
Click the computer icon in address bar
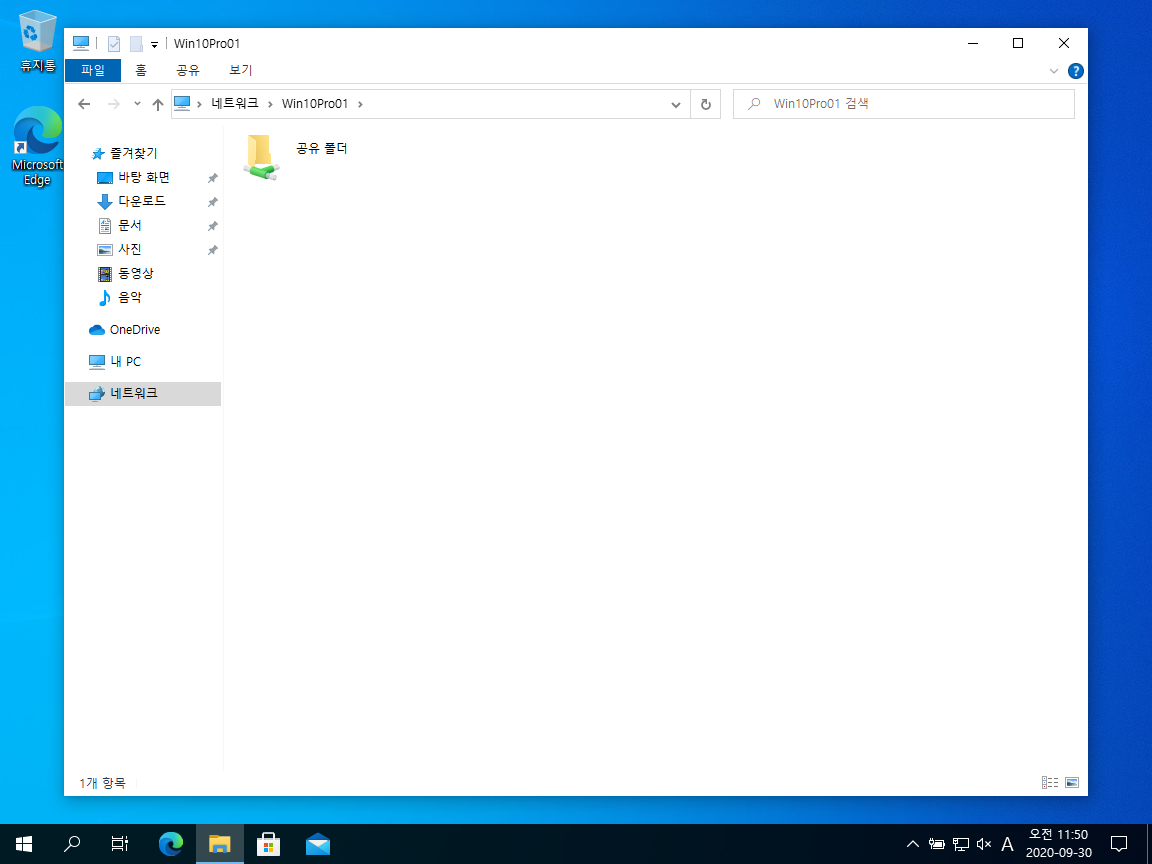tap(181, 104)
